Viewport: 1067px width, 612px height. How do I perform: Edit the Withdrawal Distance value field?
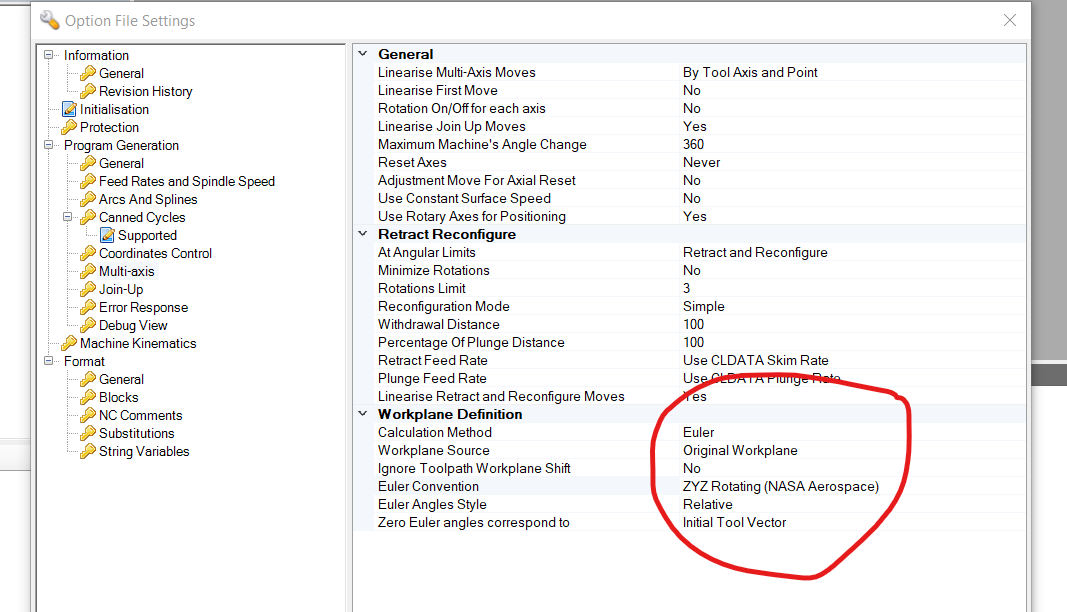pos(780,324)
